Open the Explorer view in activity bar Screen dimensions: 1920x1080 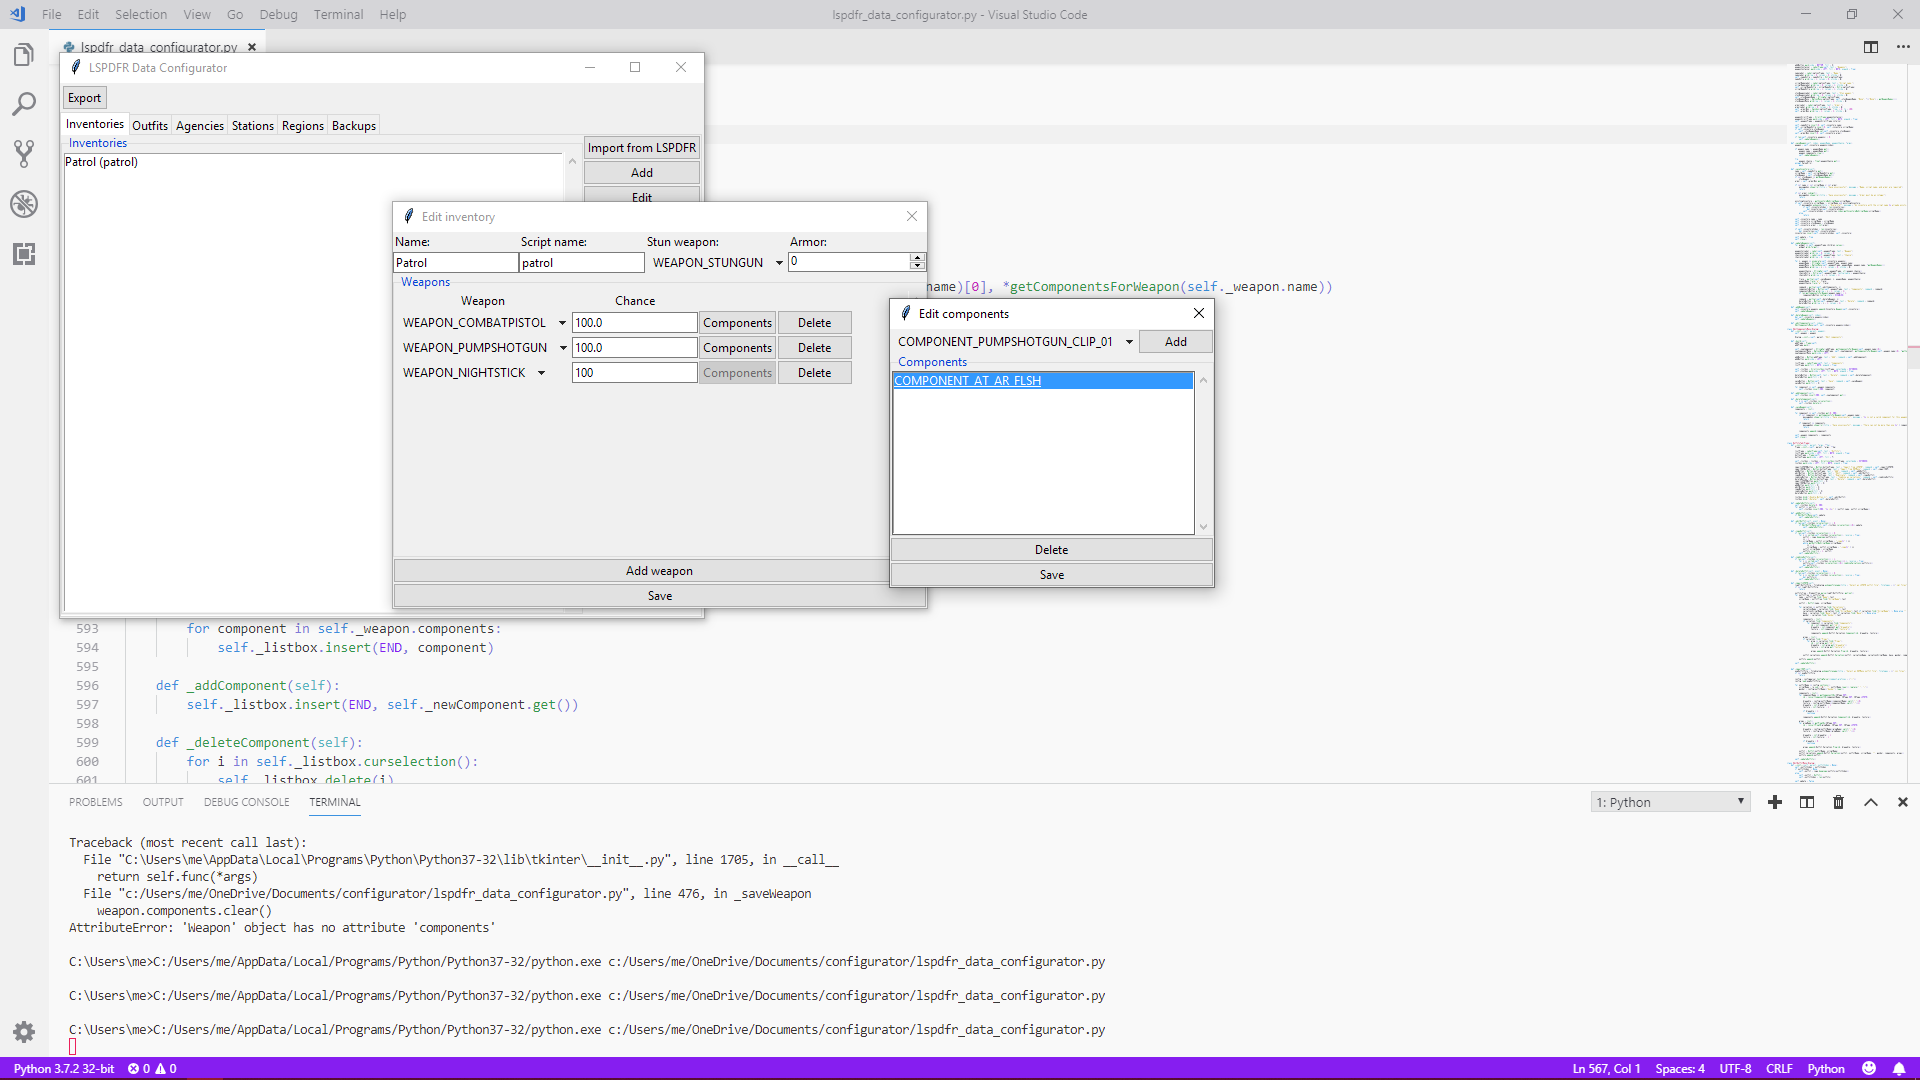[24, 55]
